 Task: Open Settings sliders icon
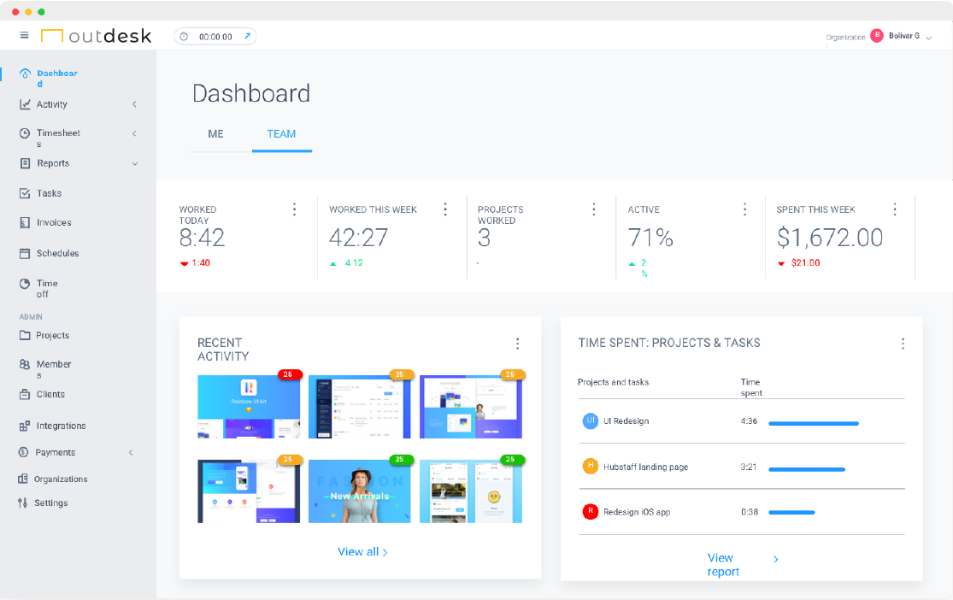coord(24,503)
